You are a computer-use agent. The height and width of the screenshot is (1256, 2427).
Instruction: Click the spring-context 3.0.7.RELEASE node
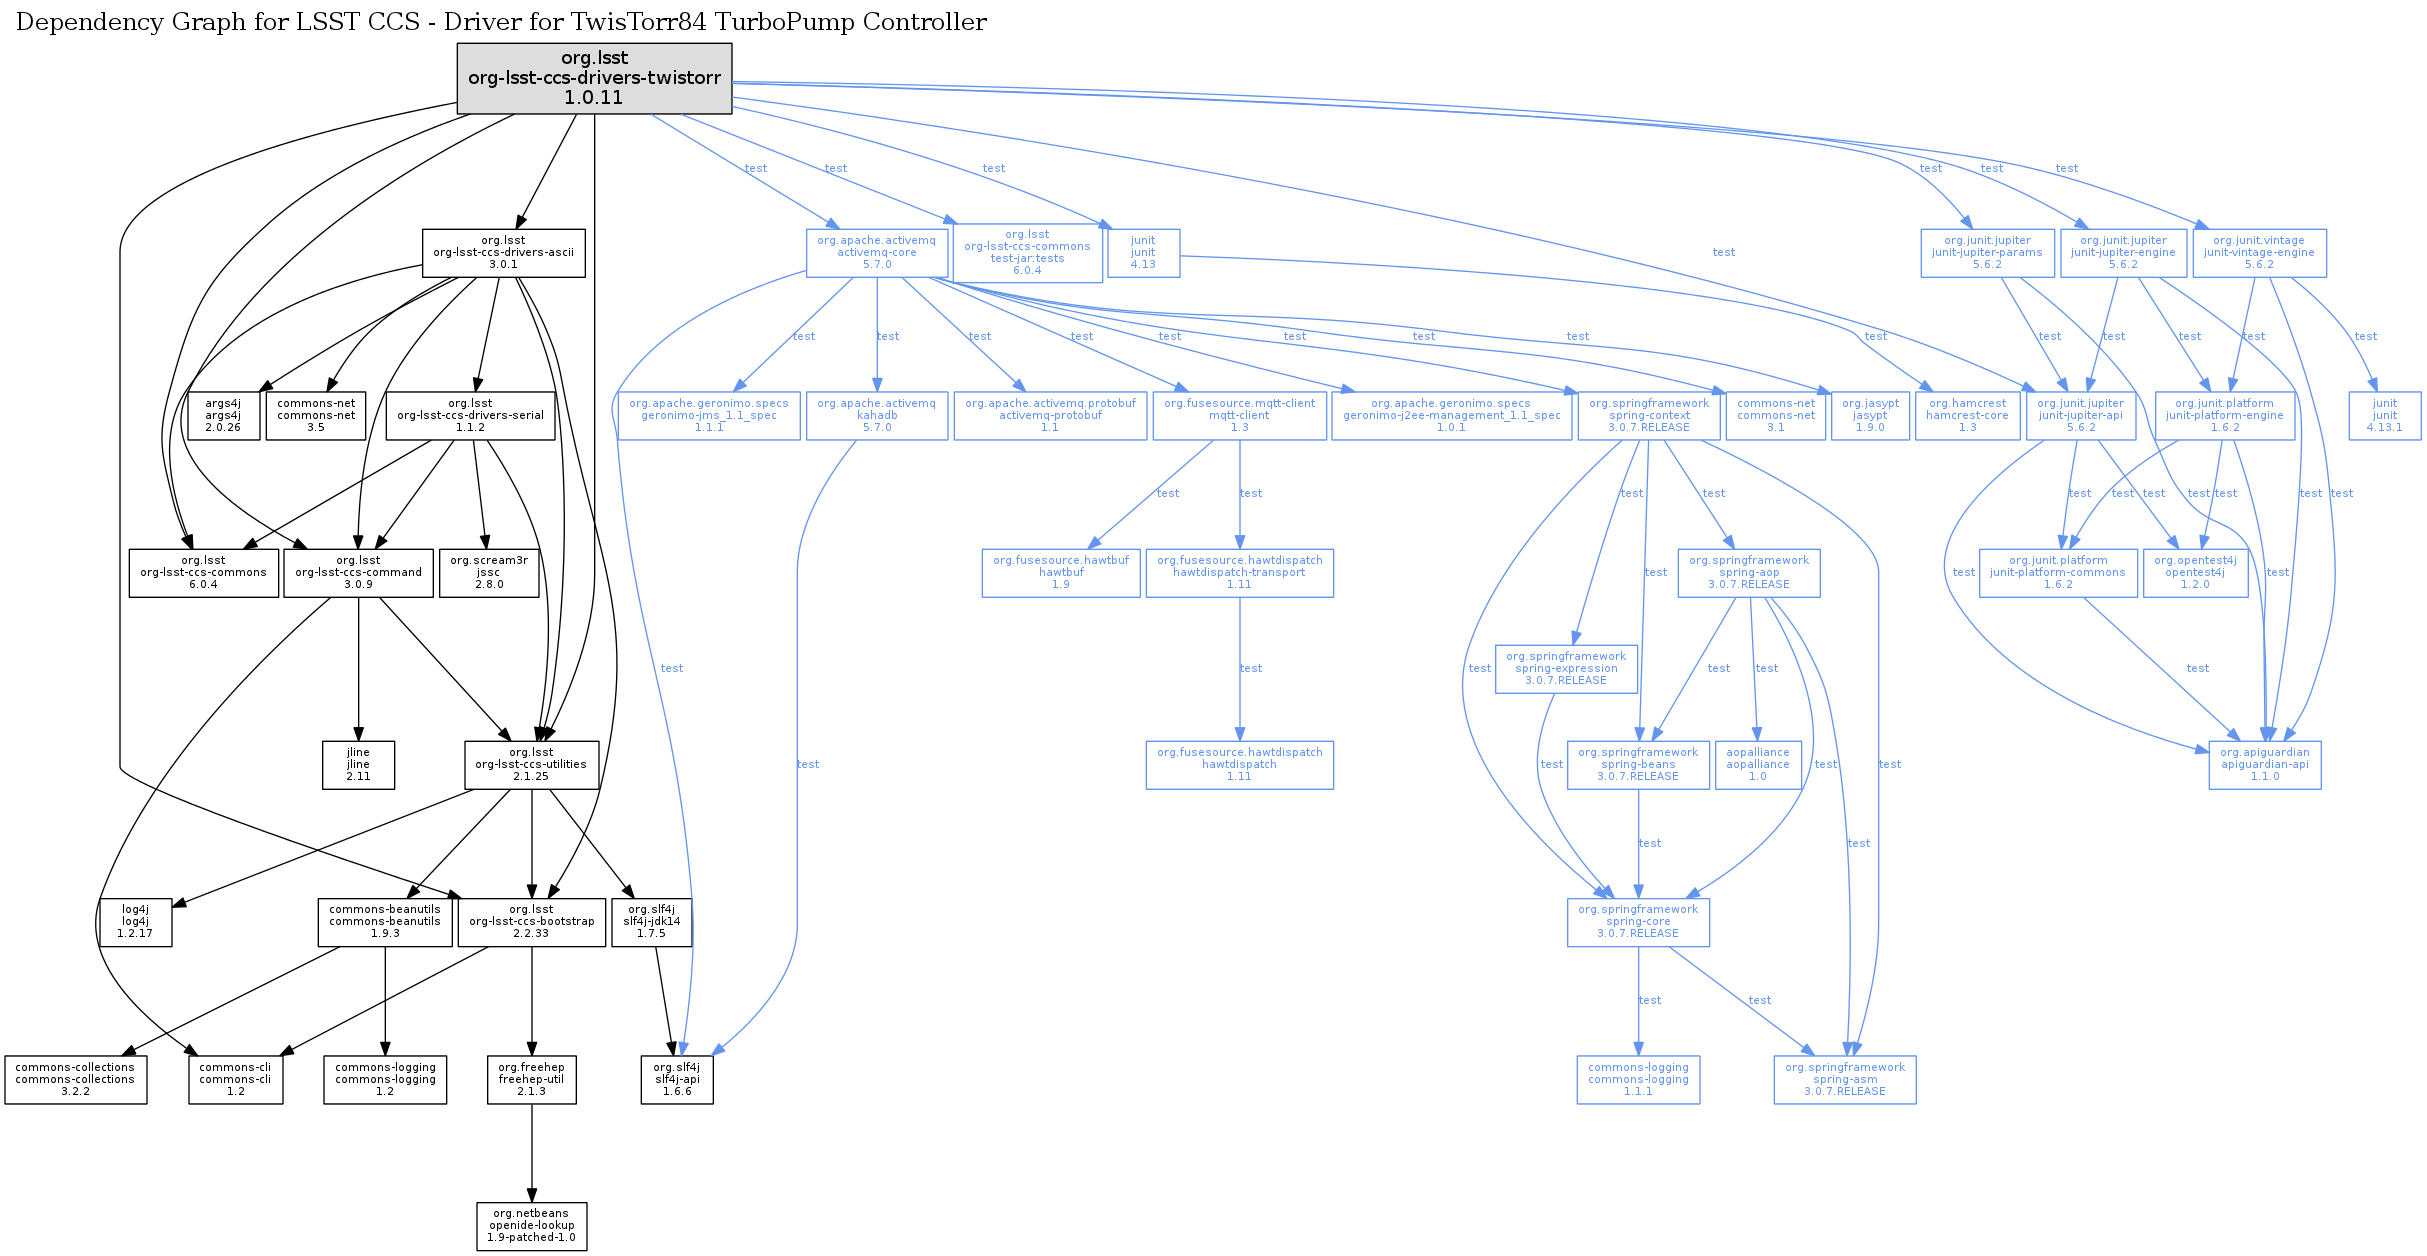click(x=1648, y=416)
